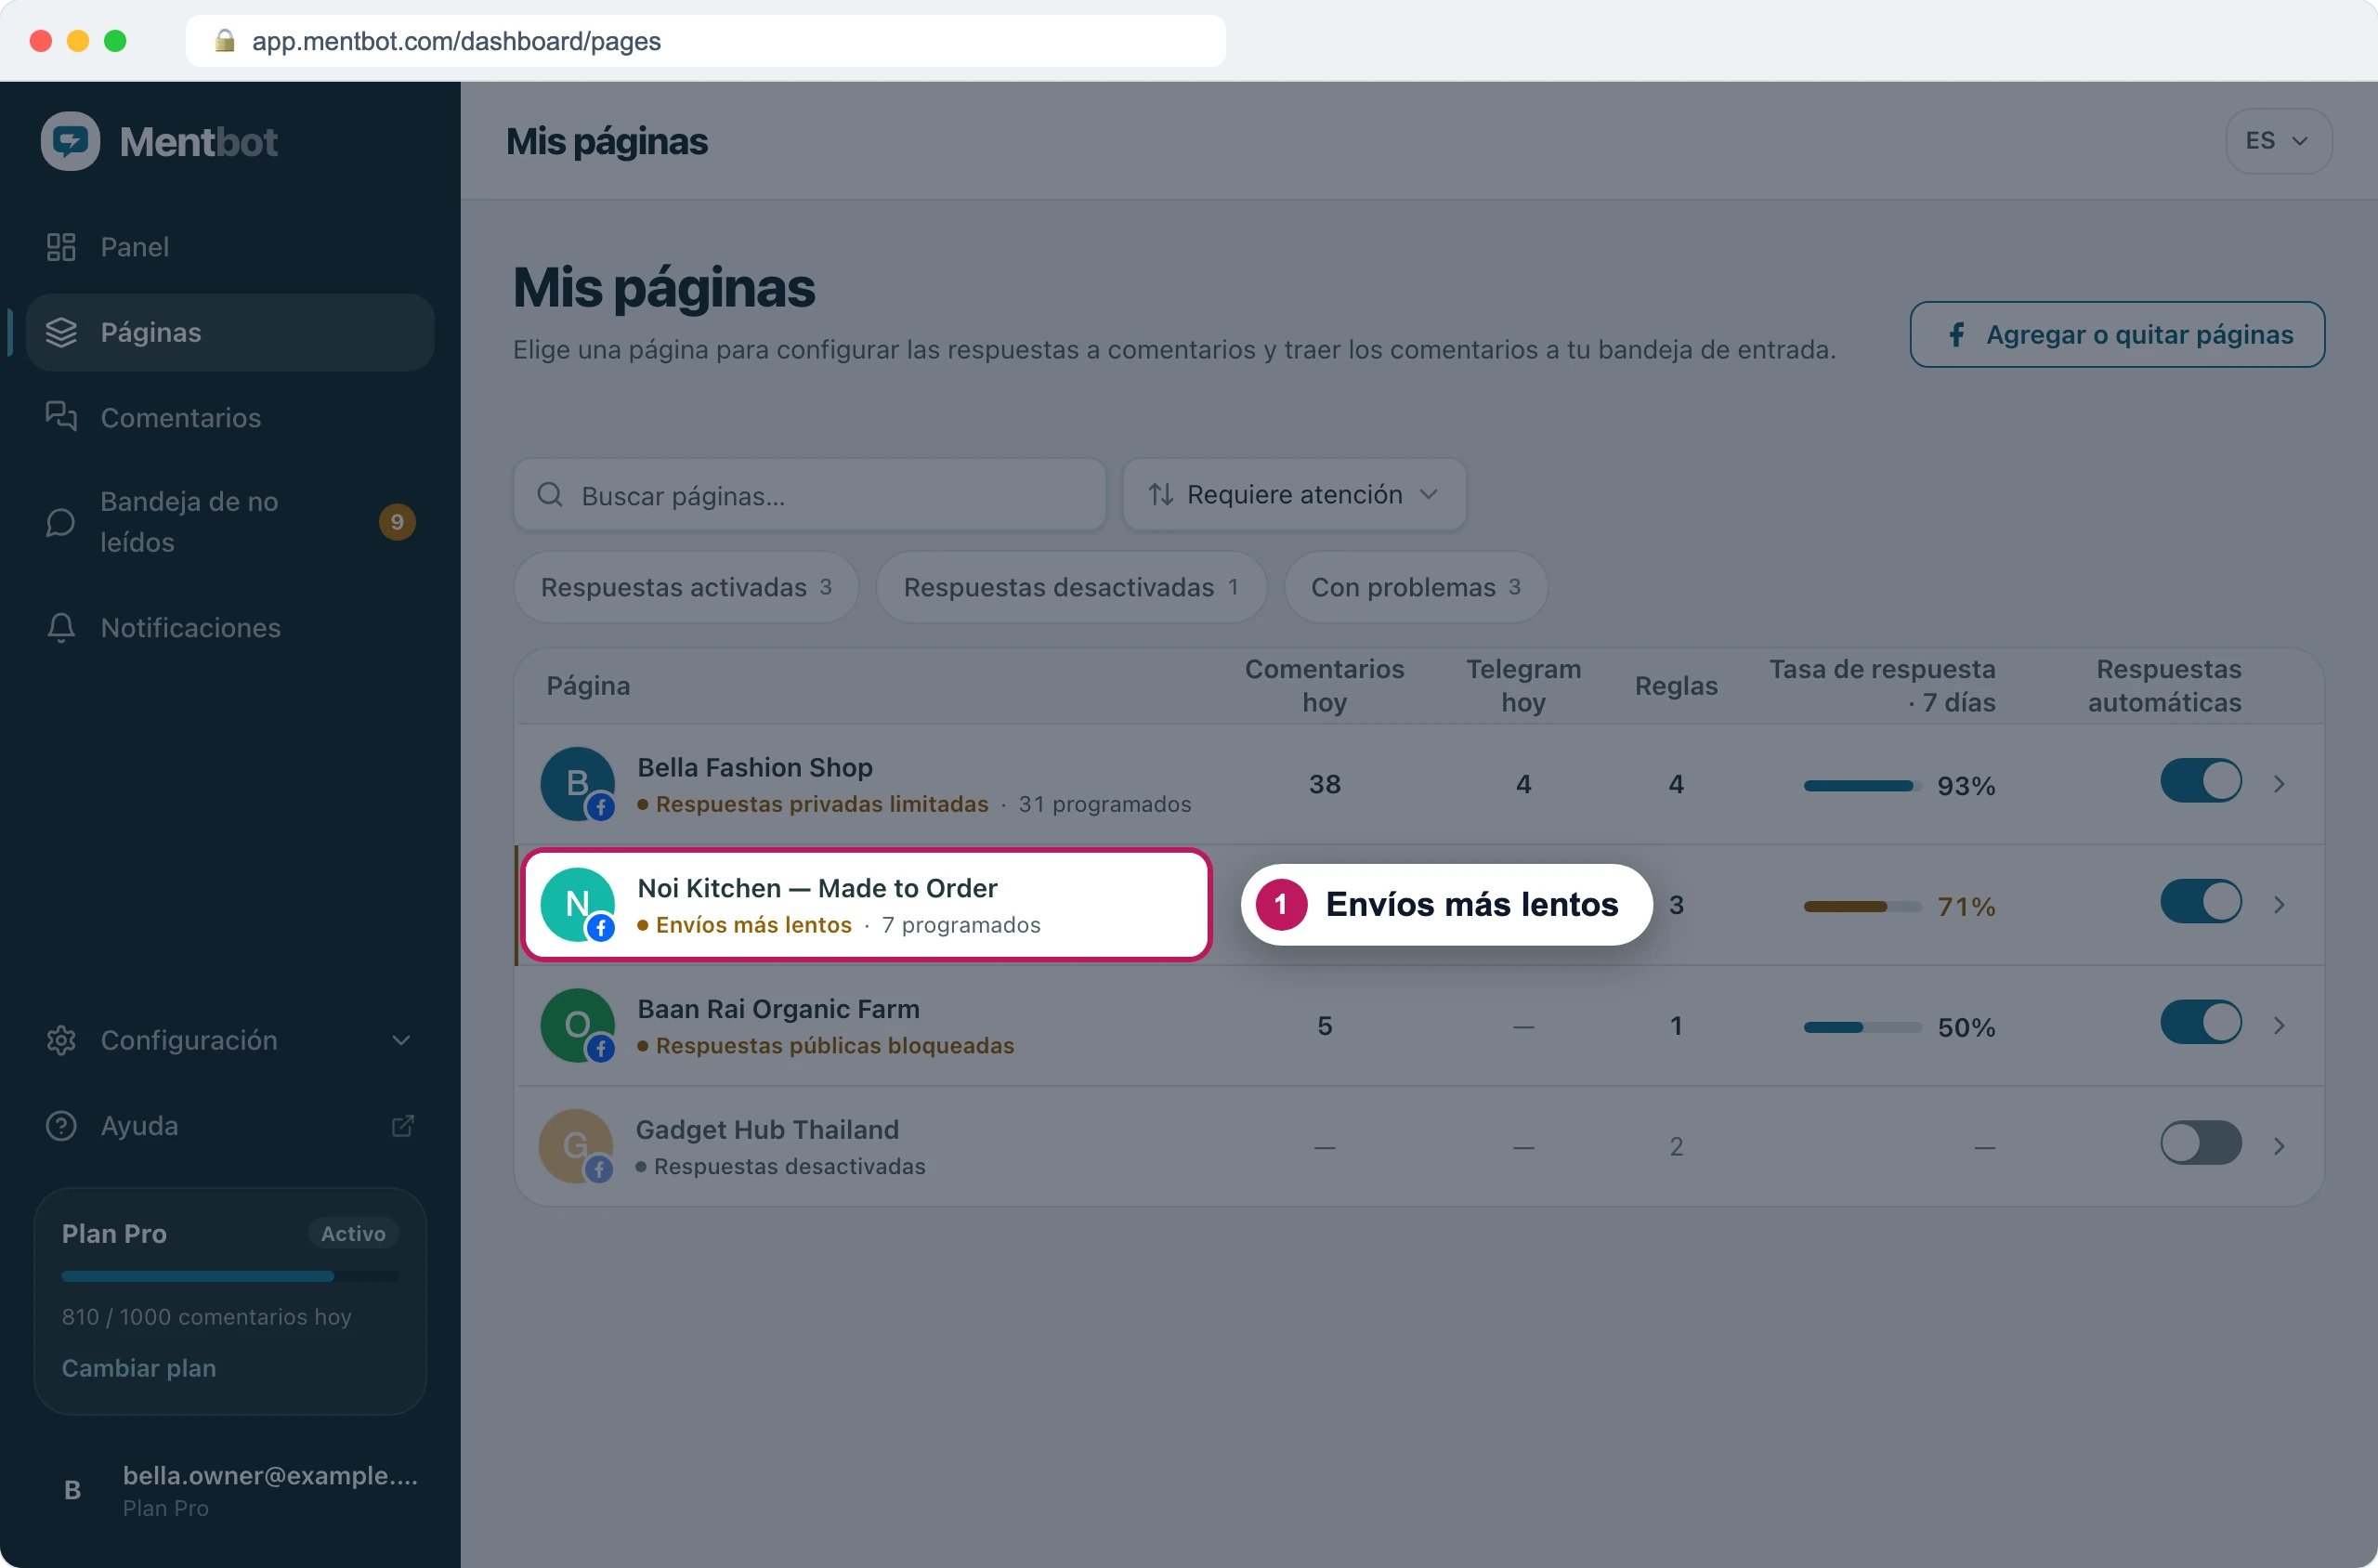Toggle auto replies for Bella Fashion Shop

2200,781
